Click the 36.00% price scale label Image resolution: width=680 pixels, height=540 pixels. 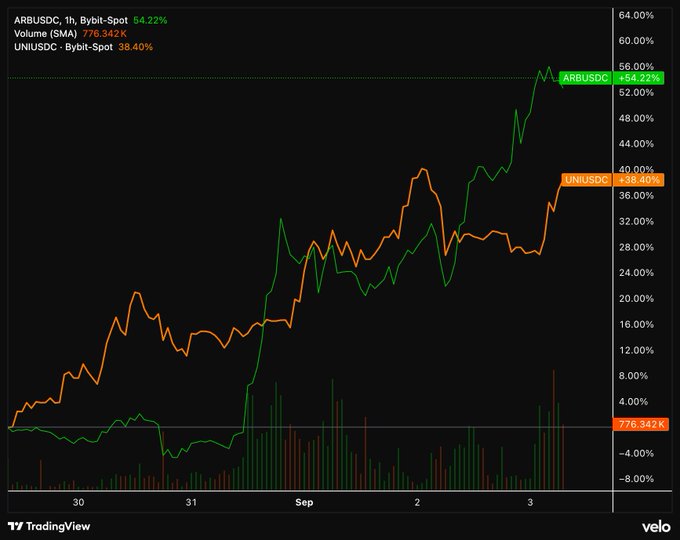pyautogui.click(x=636, y=195)
